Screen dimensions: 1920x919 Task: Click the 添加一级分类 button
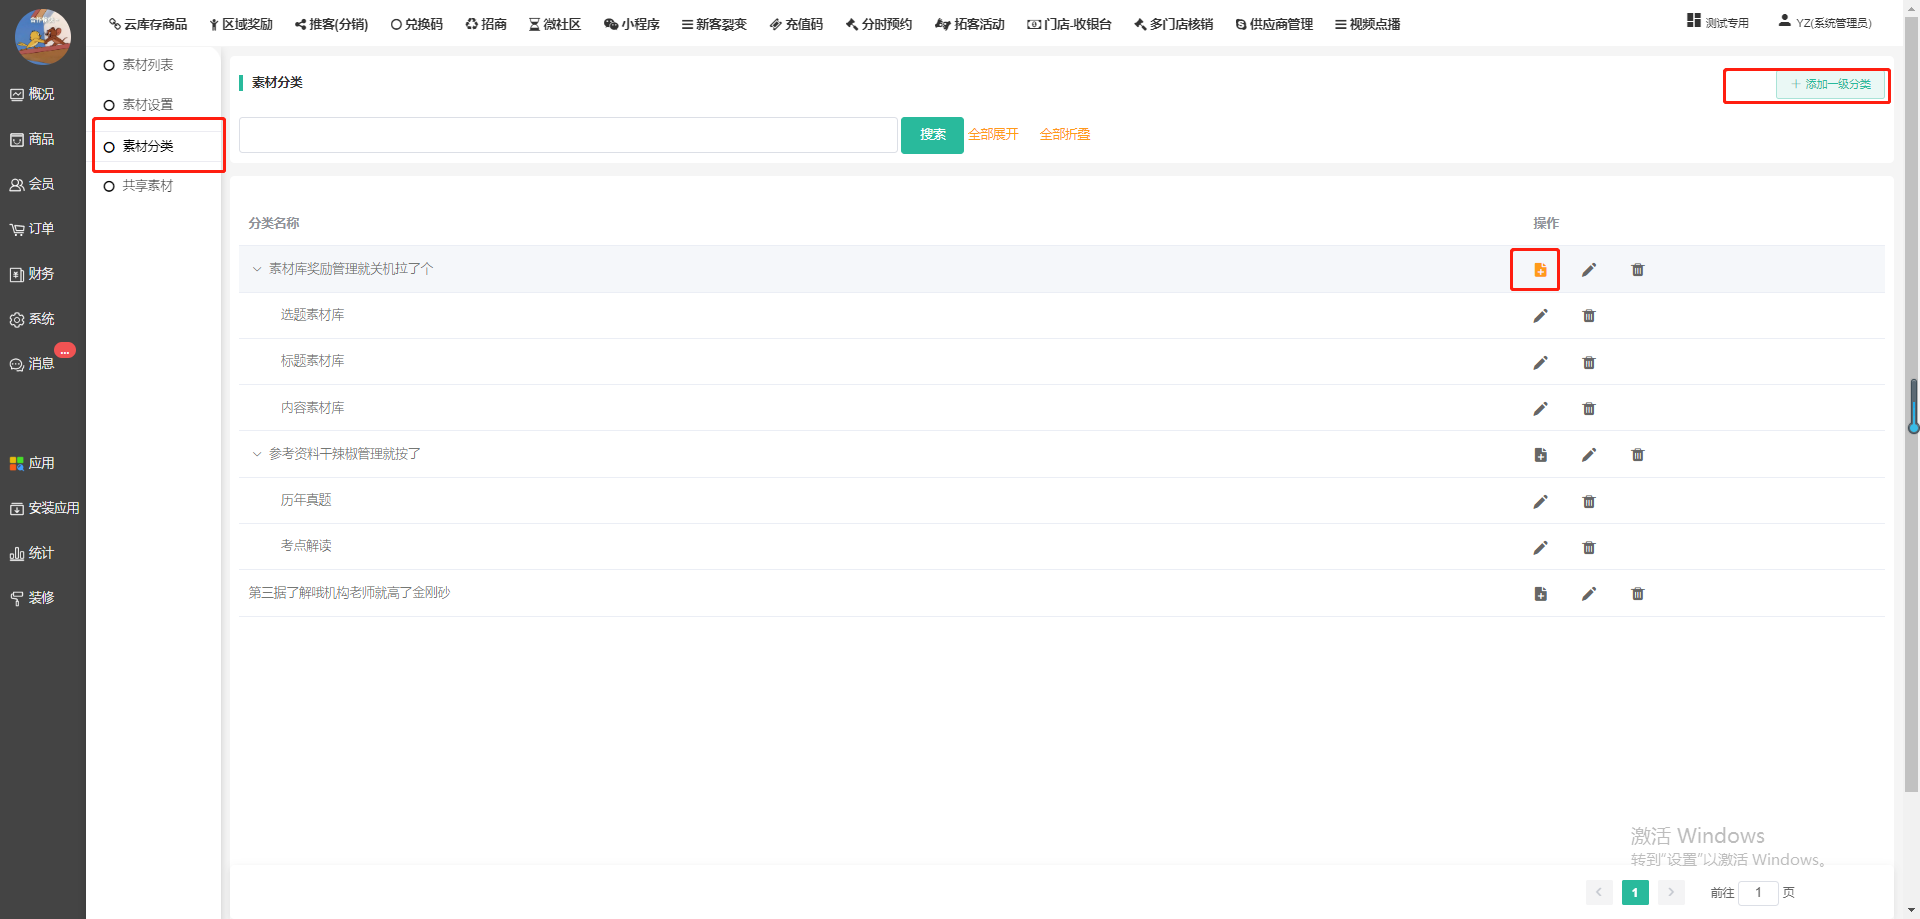[1831, 85]
